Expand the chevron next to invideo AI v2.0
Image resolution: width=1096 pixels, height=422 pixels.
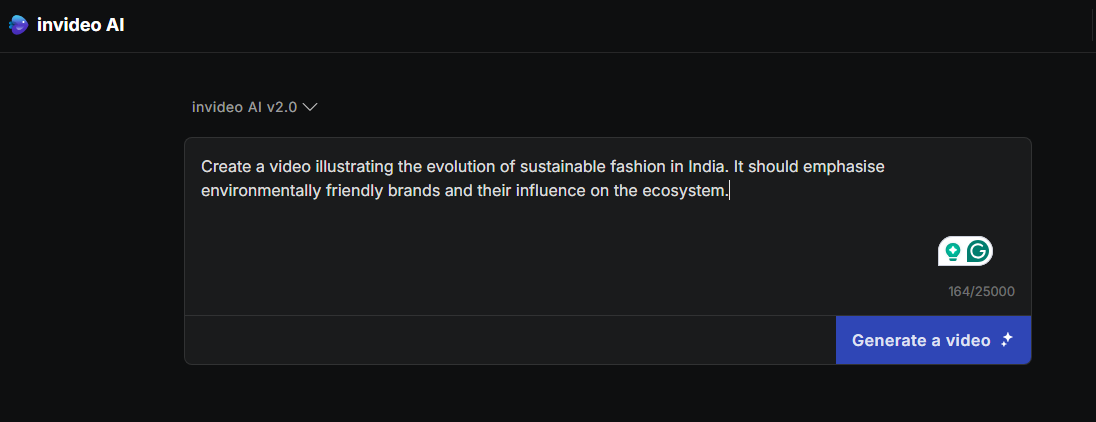310,108
